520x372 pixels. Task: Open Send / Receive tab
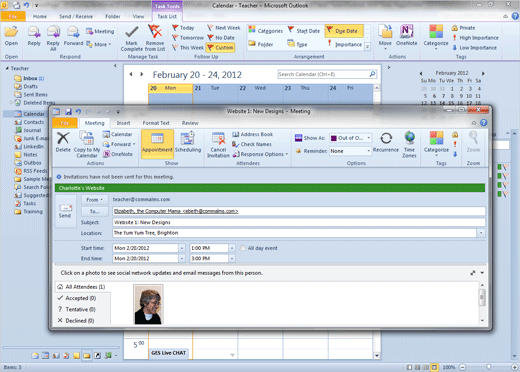point(76,16)
